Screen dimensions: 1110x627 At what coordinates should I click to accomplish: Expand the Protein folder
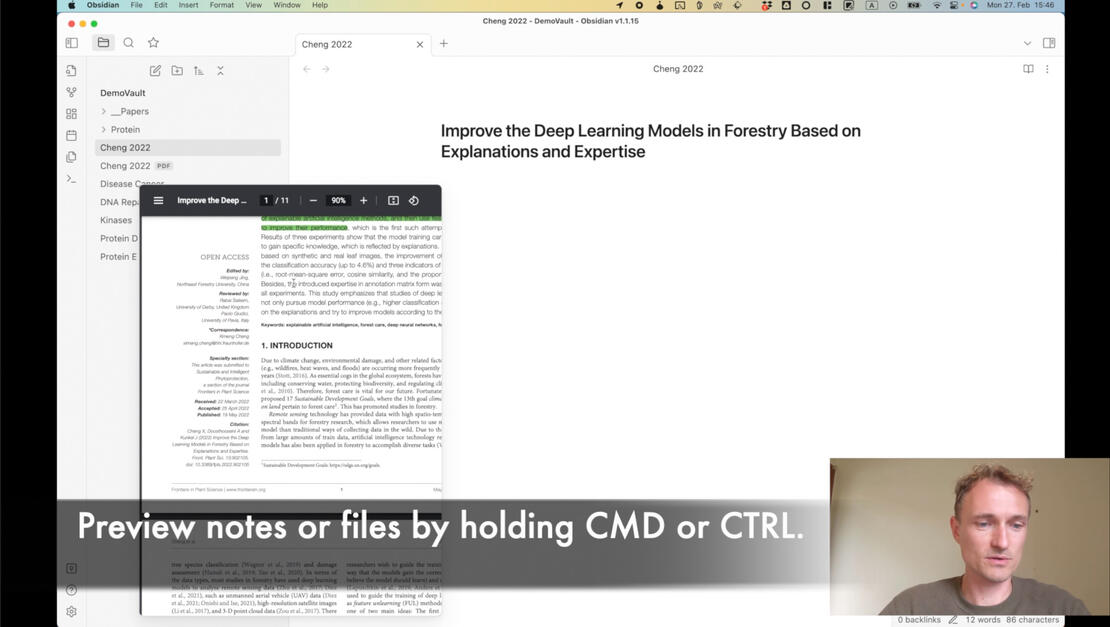pyautogui.click(x=104, y=130)
